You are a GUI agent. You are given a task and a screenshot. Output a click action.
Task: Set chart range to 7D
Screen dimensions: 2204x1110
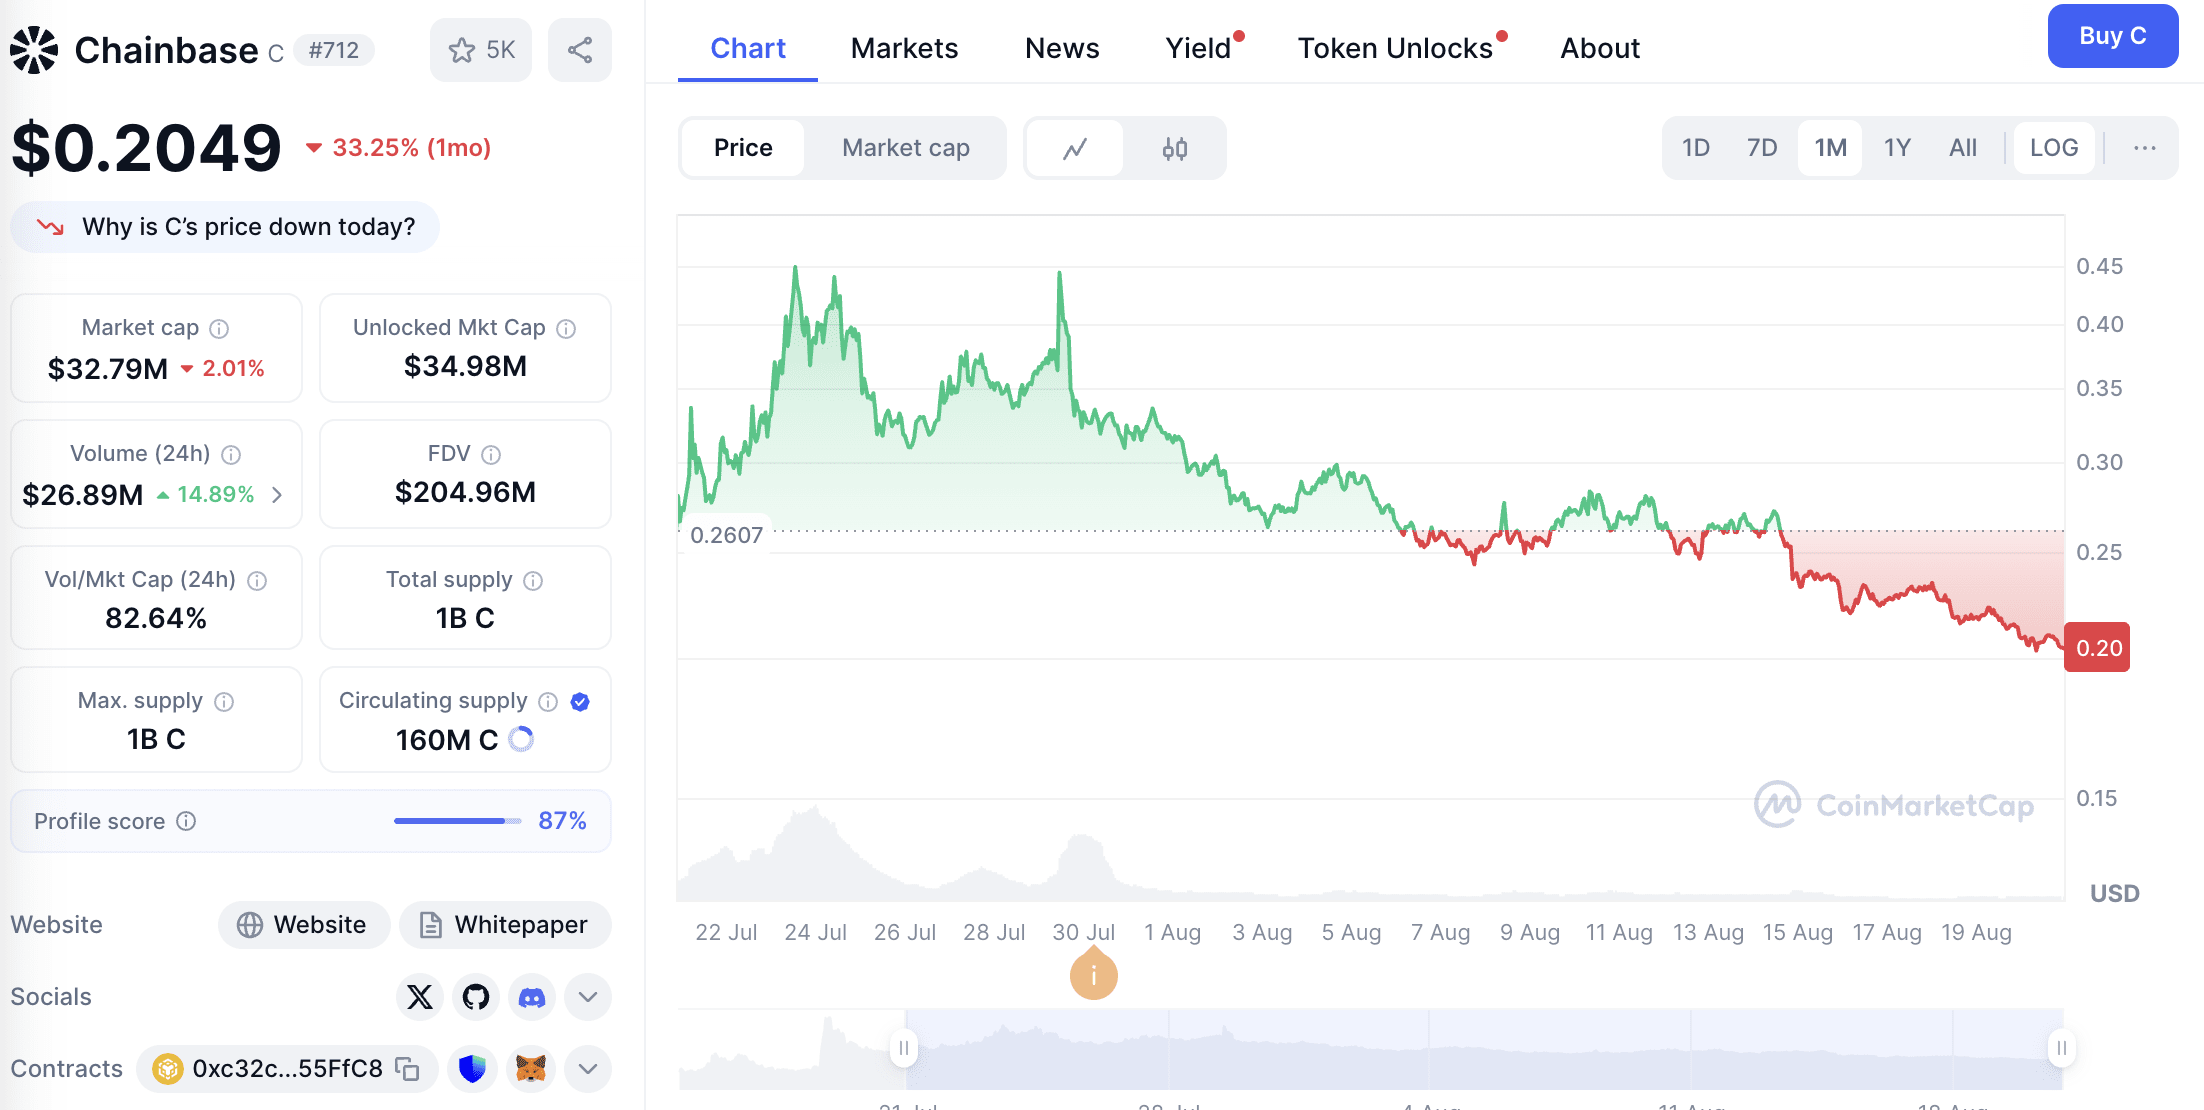[x=1762, y=148]
